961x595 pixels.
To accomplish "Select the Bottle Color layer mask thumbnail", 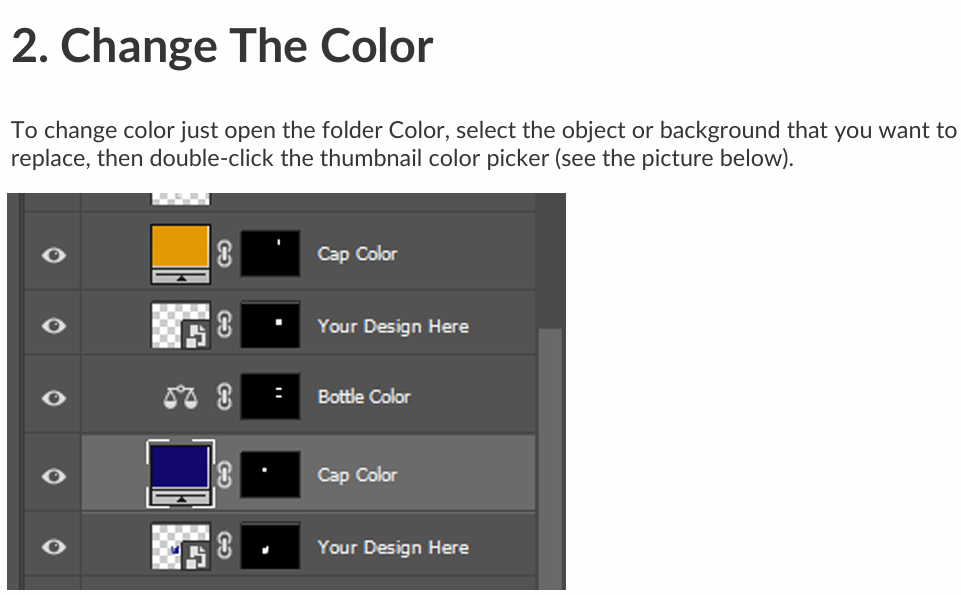I will (x=270, y=396).
